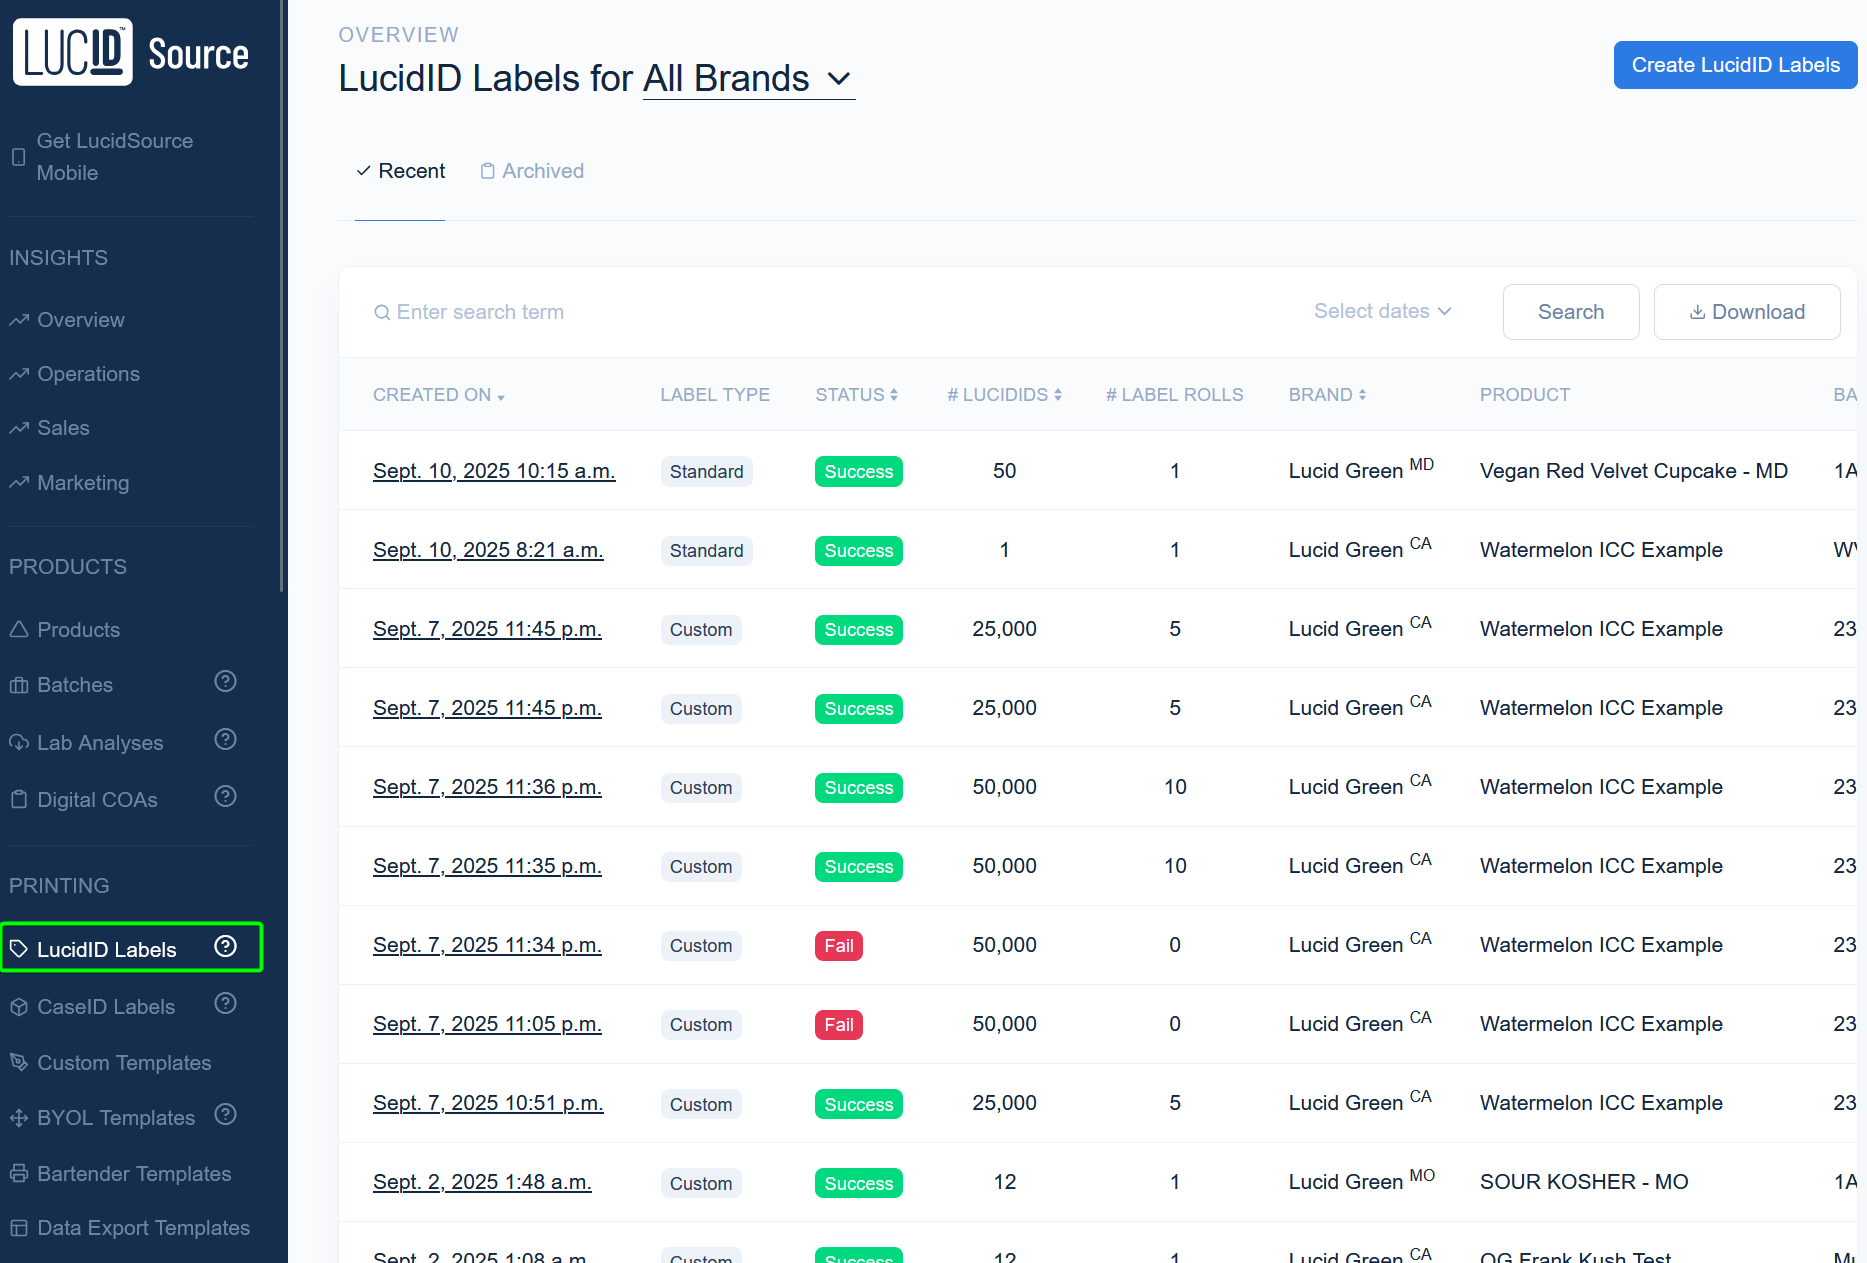Expand the Select dates picker

1383,311
